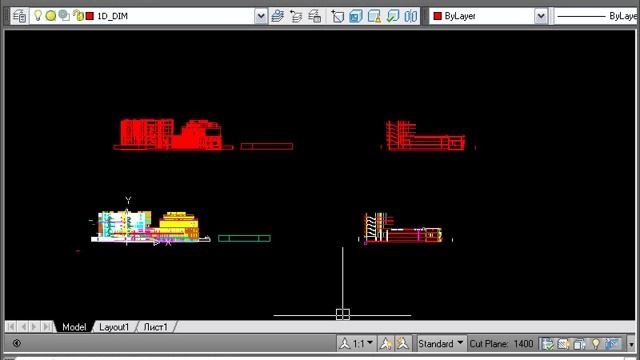This screenshot has width=640, height=360.
Task: Open the status bar menu arrow
Action: pos(631,344)
